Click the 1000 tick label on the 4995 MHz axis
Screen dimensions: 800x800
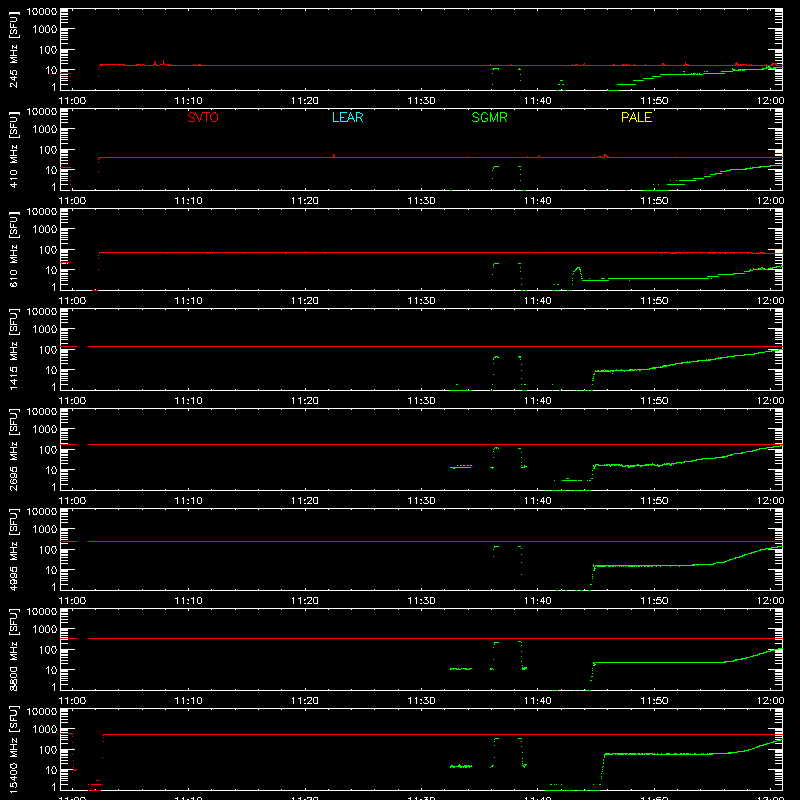coord(45,530)
